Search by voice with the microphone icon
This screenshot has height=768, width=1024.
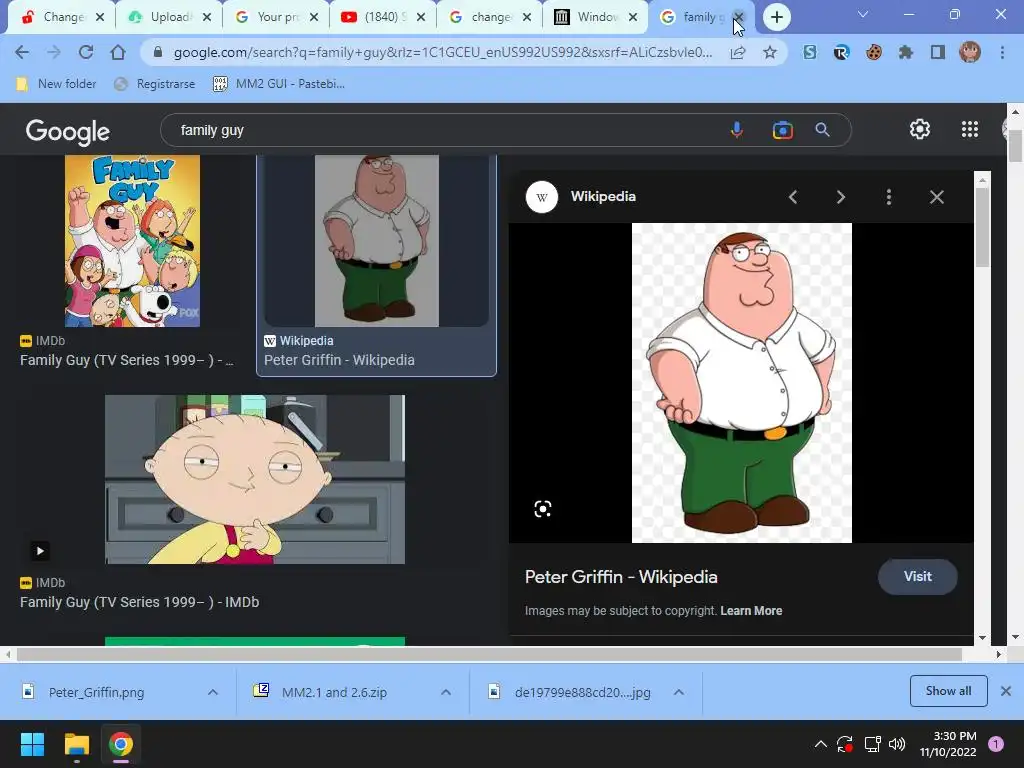coord(737,130)
